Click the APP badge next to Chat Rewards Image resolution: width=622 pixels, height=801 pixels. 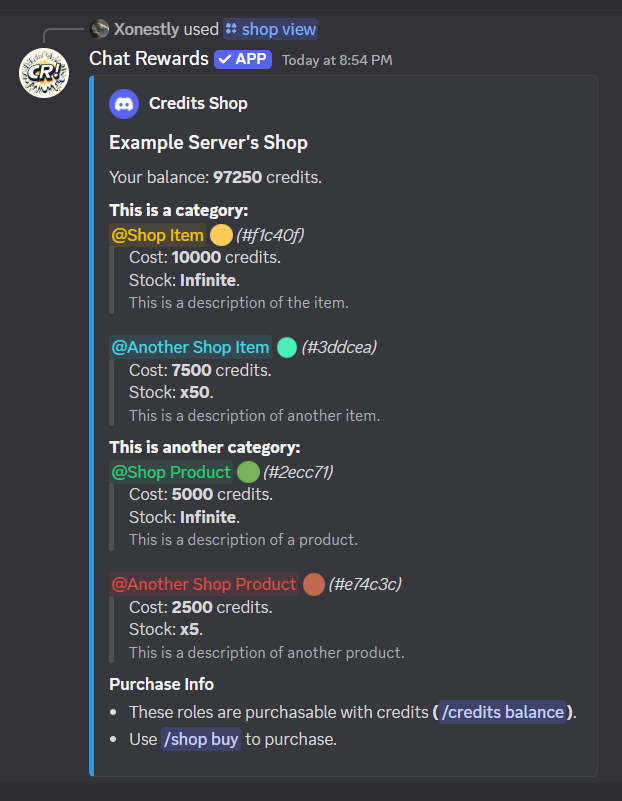(243, 59)
